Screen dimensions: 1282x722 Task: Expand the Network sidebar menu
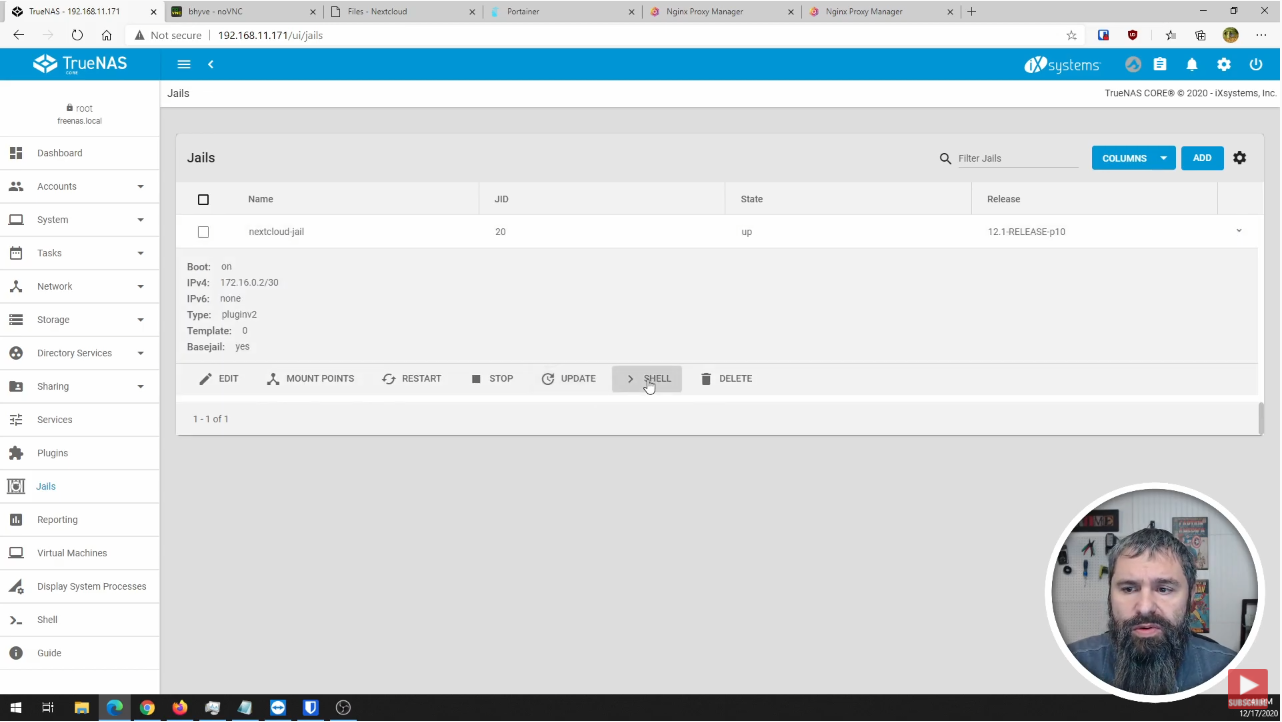point(80,286)
